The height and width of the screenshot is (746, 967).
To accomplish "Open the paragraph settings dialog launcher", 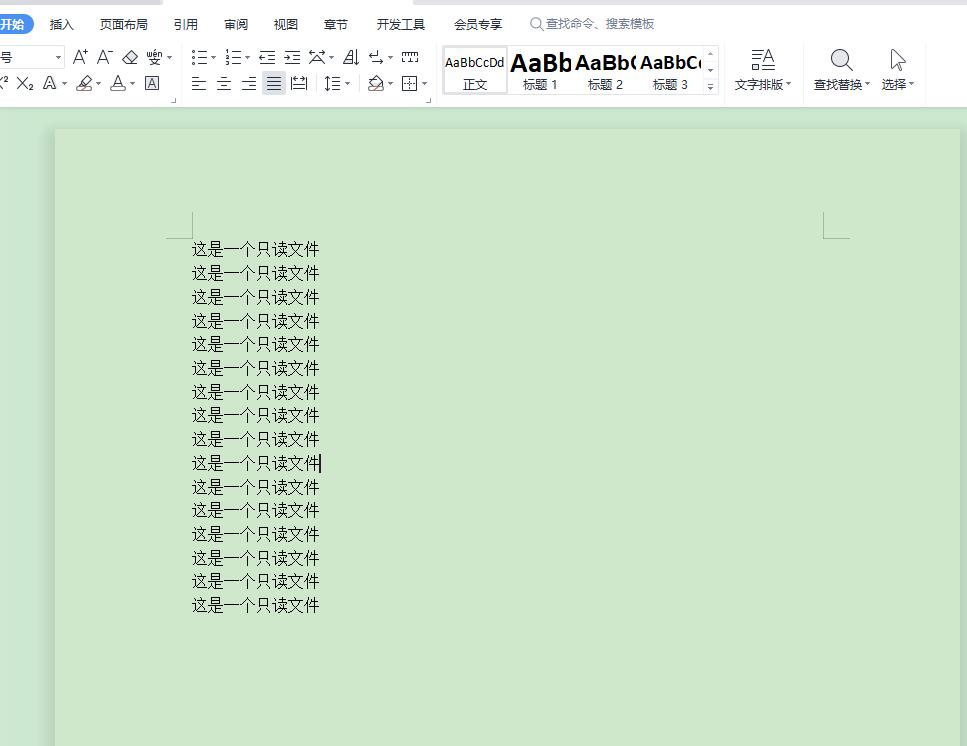I will pos(428,100).
